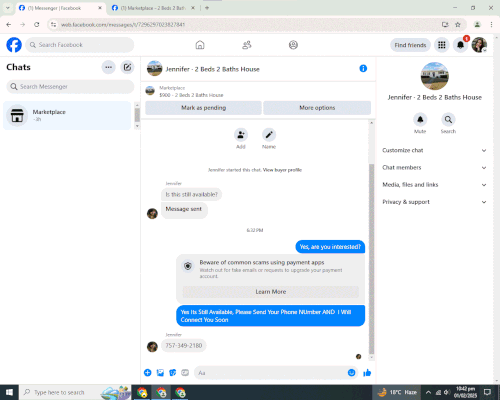Click the message scrollbar thumb
The width and height of the screenshot is (500, 400).
click(x=371, y=259)
